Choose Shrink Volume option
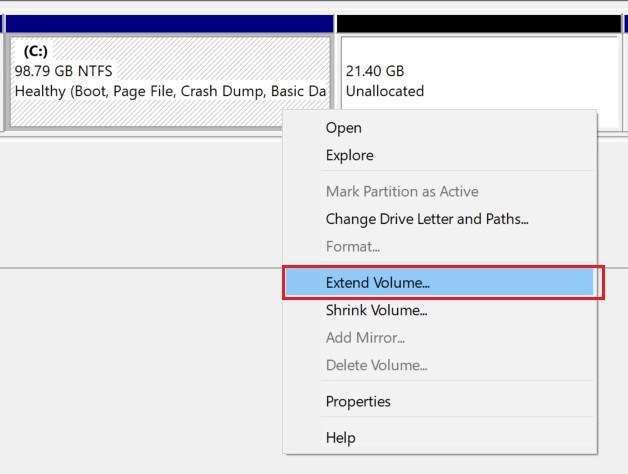The width and height of the screenshot is (628, 474). pyautogui.click(x=439, y=310)
